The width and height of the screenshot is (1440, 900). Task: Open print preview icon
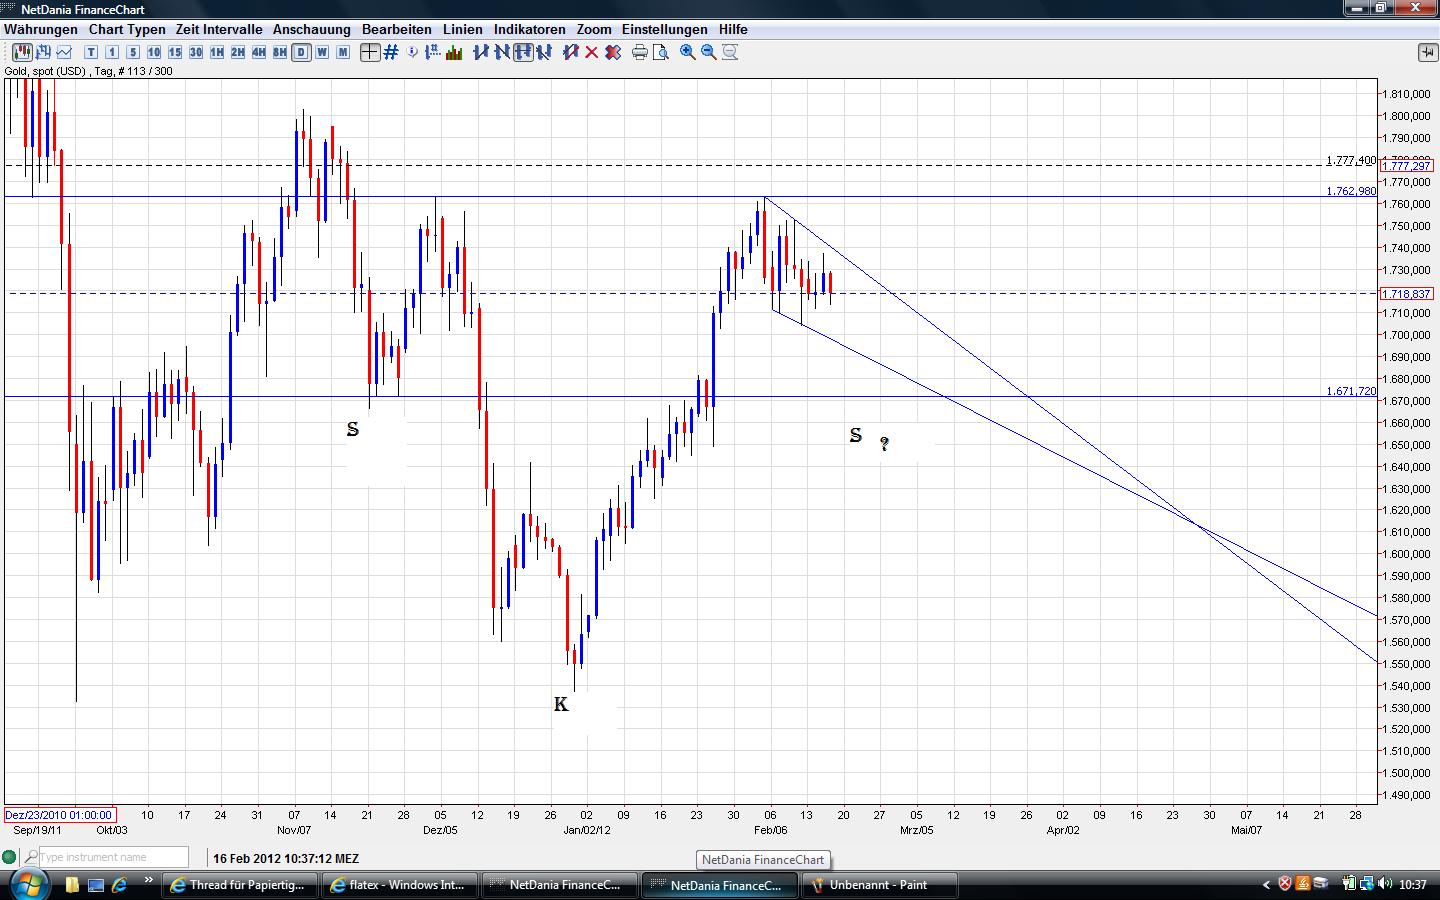tap(660, 52)
